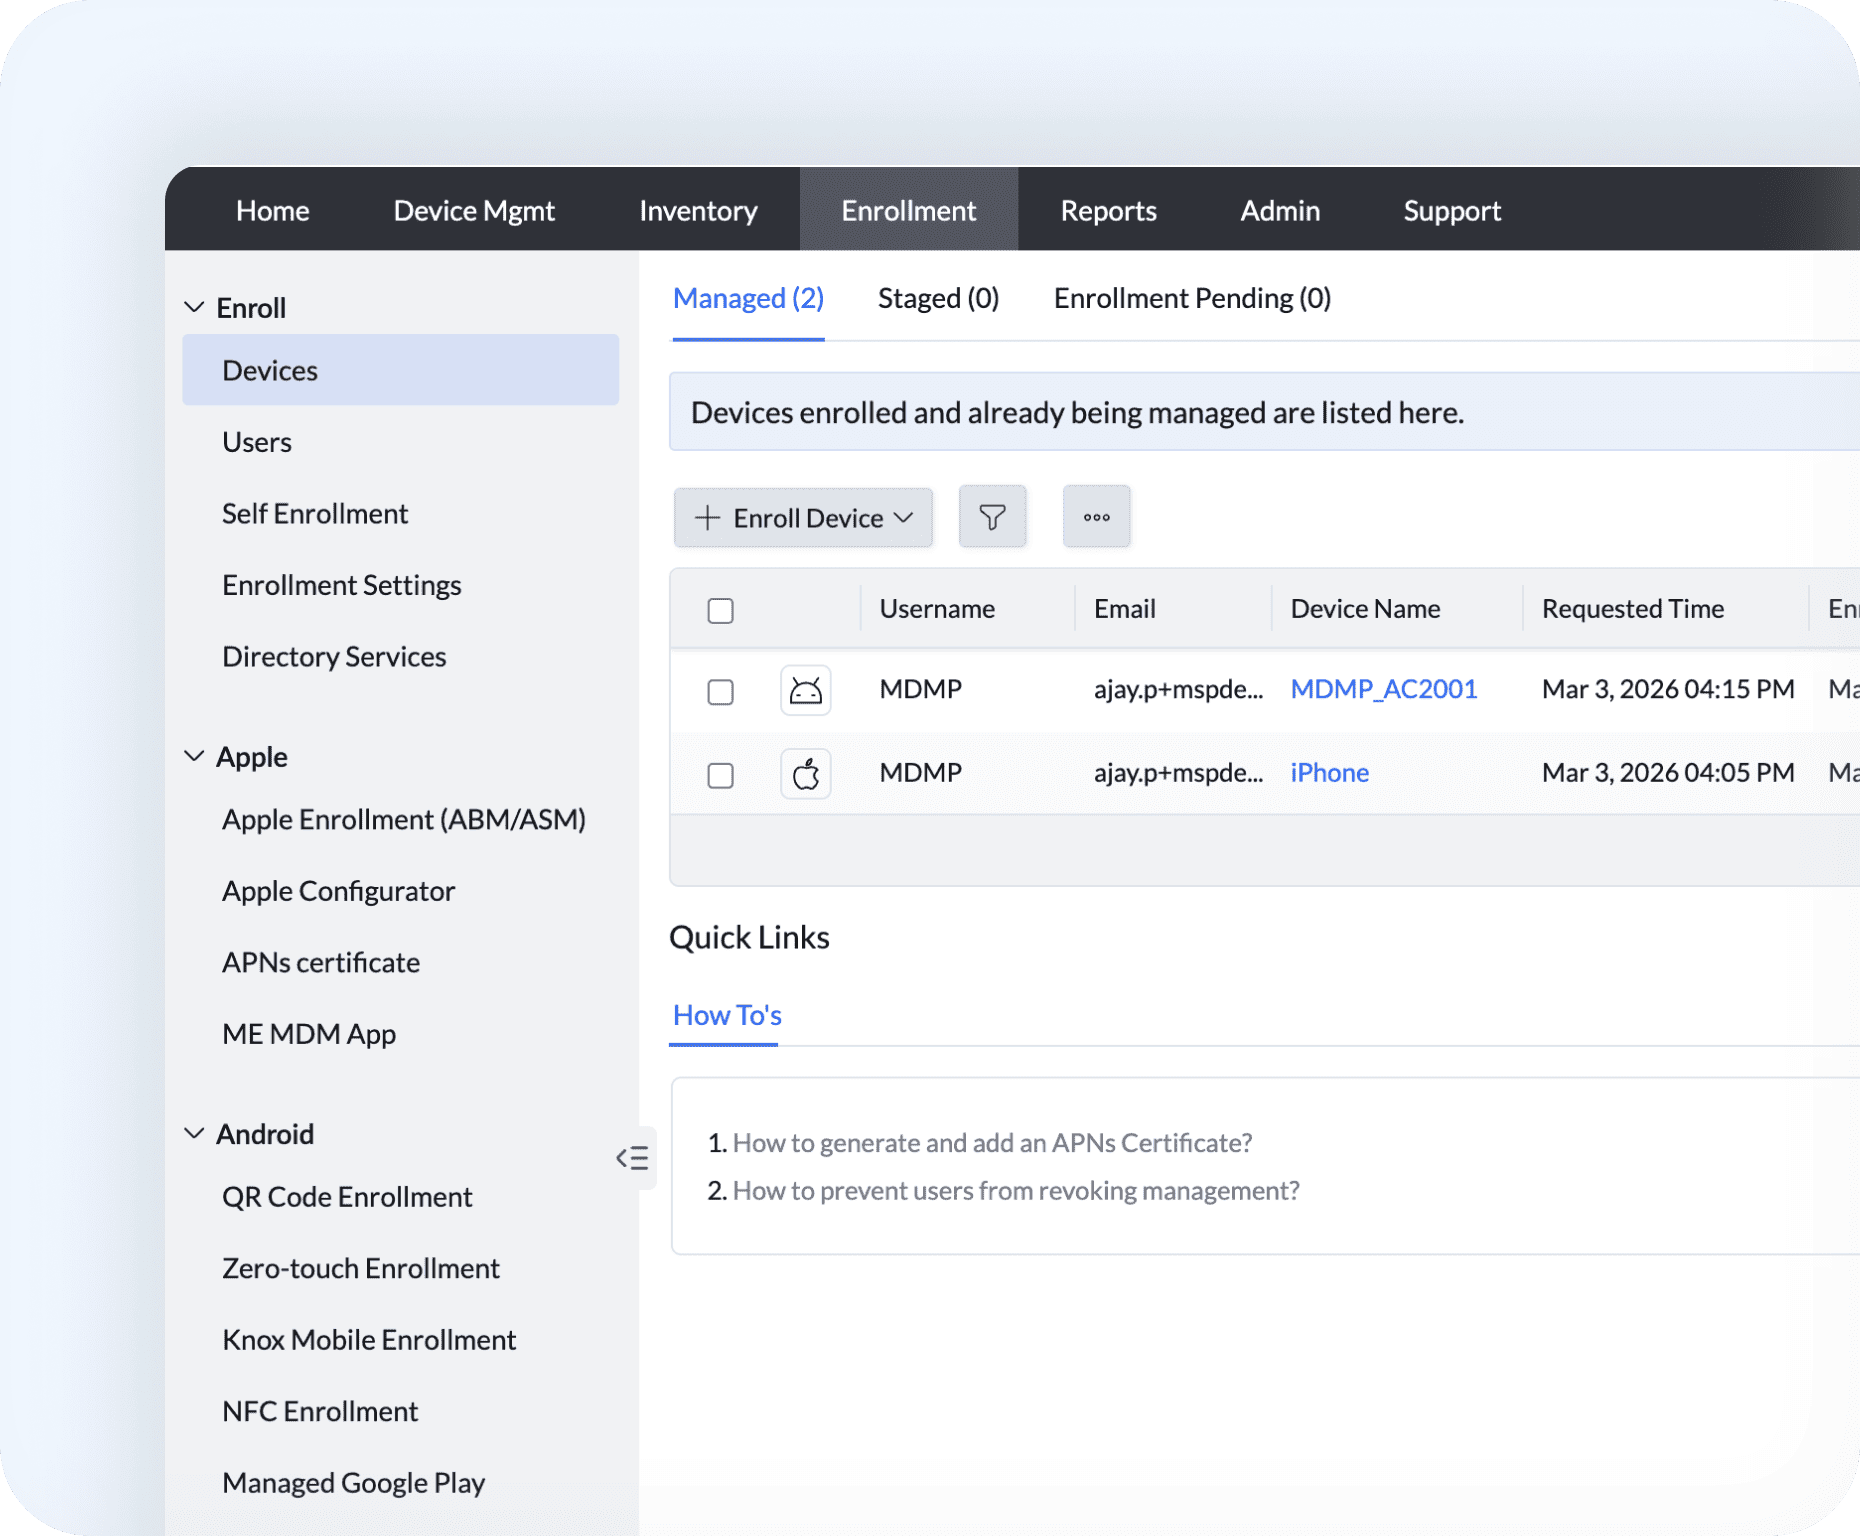Open Self Enrollment in the sidebar
Image resolution: width=1860 pixels, height=1536 pixels.
[x=315, y=513]
